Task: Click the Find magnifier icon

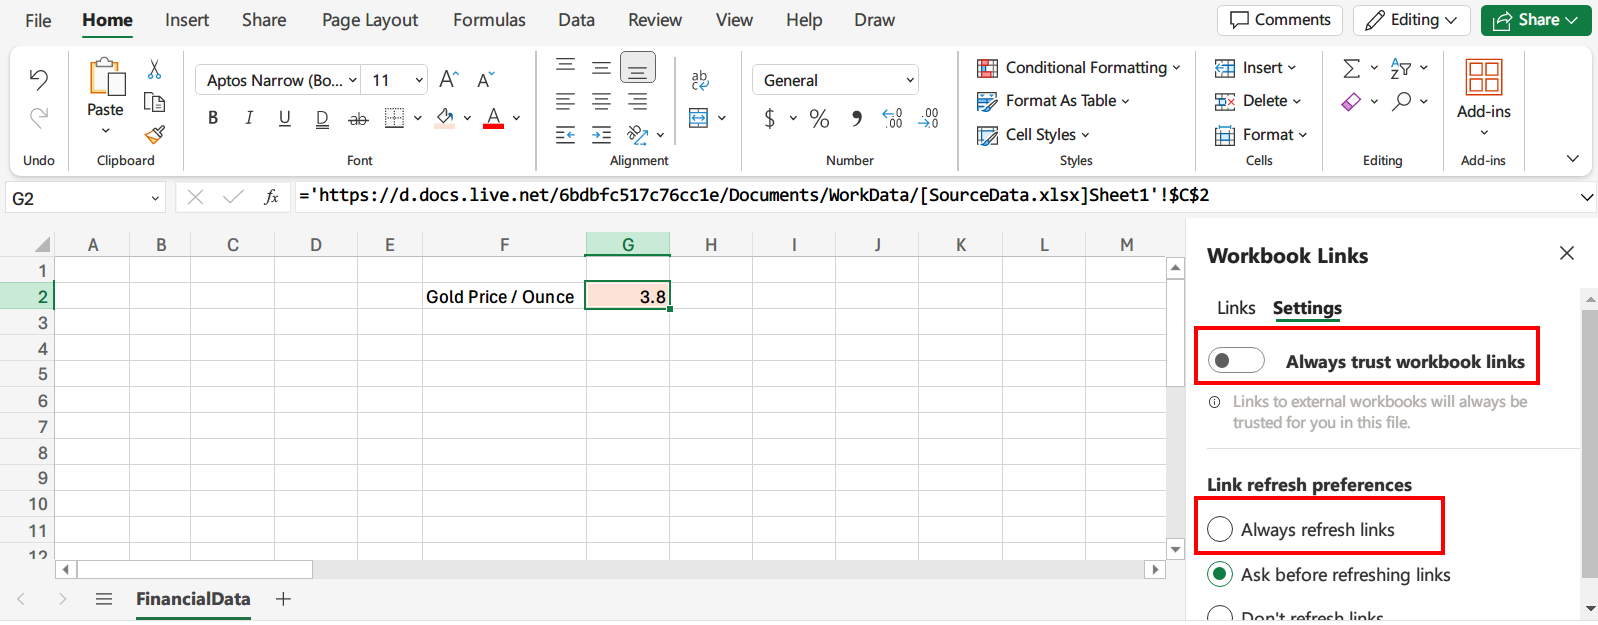Action: pos(1402,101)
